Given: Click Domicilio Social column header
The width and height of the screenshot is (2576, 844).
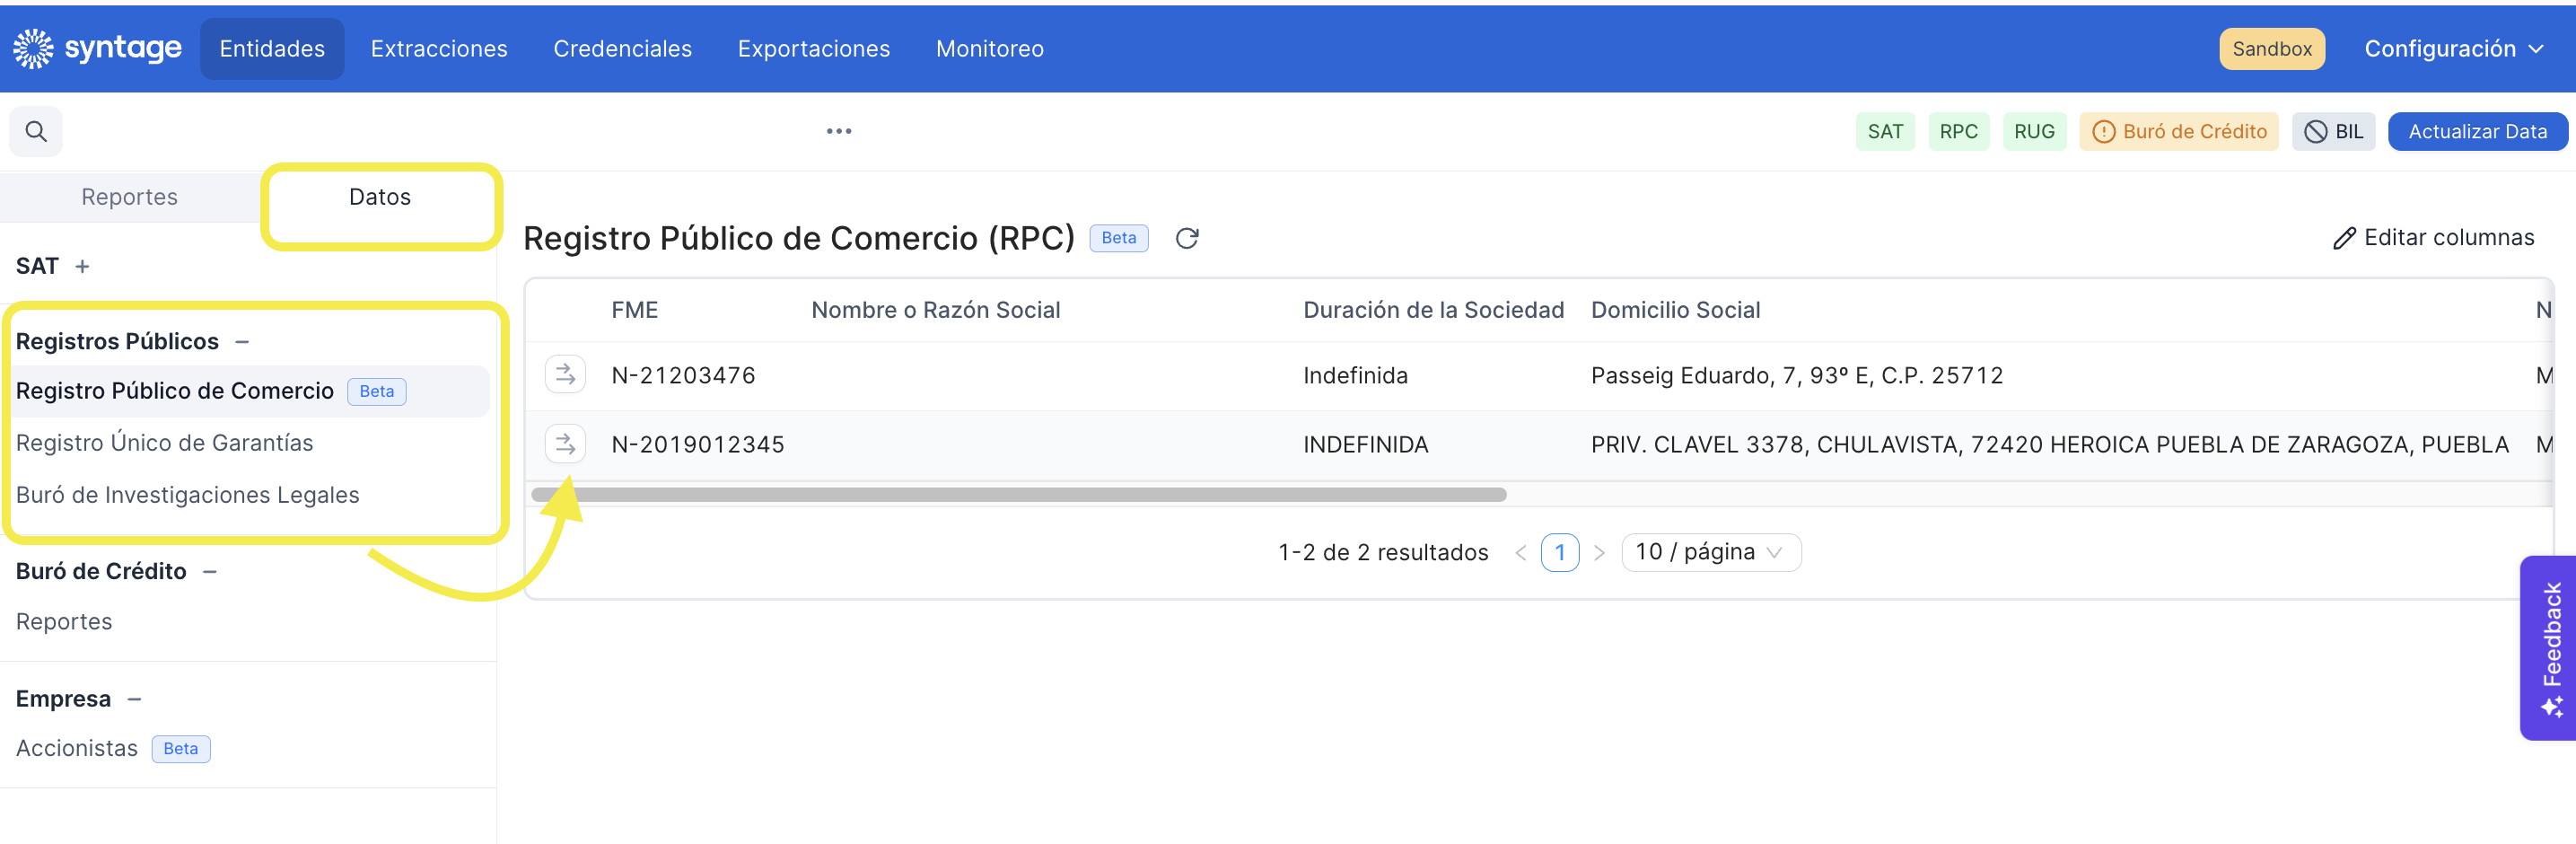Looking at the screenshot, I should [1675, 311].
